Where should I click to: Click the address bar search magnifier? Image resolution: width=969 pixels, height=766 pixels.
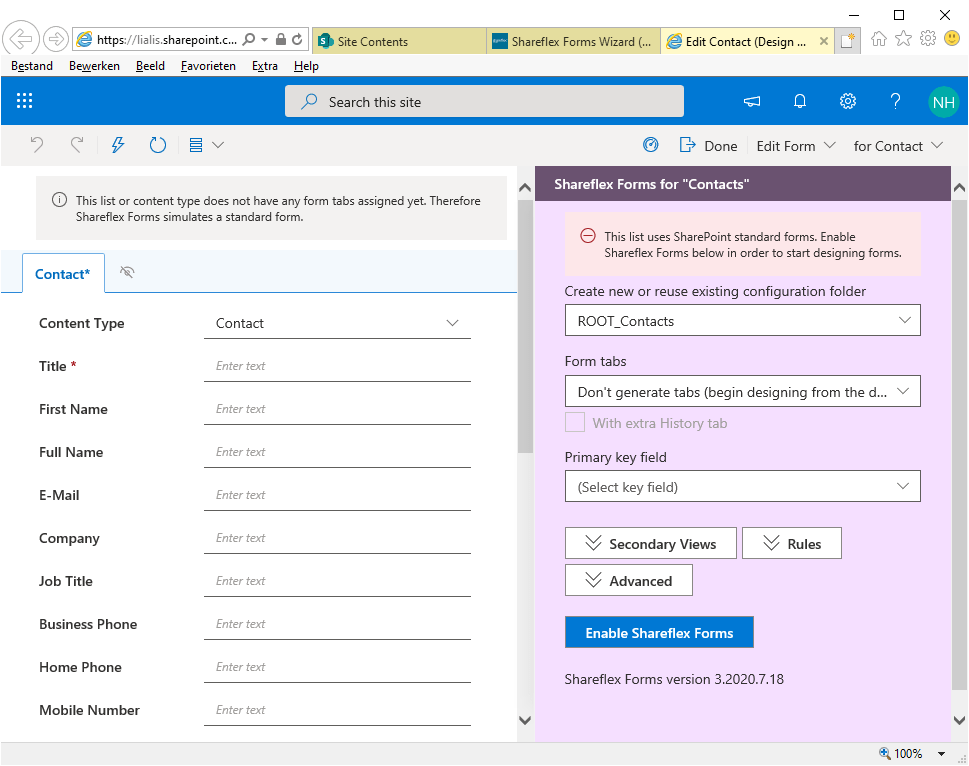click(248, 40)
